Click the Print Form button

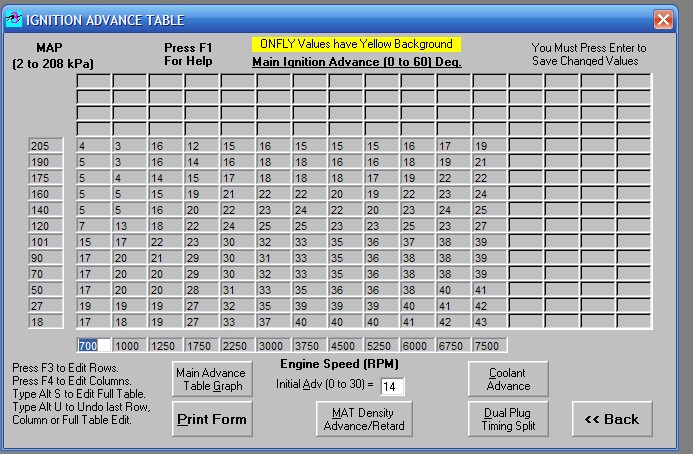click(211, 419)
